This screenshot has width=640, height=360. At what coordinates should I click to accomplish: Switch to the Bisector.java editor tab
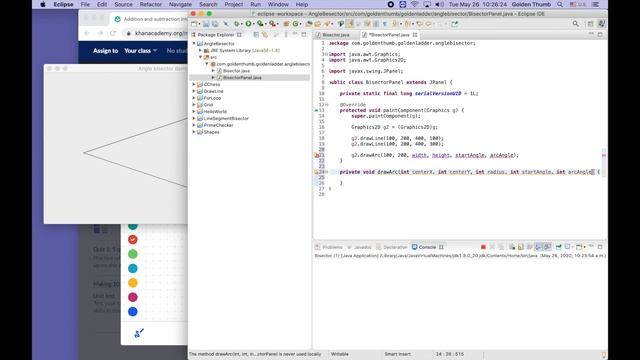coord(336,35)
